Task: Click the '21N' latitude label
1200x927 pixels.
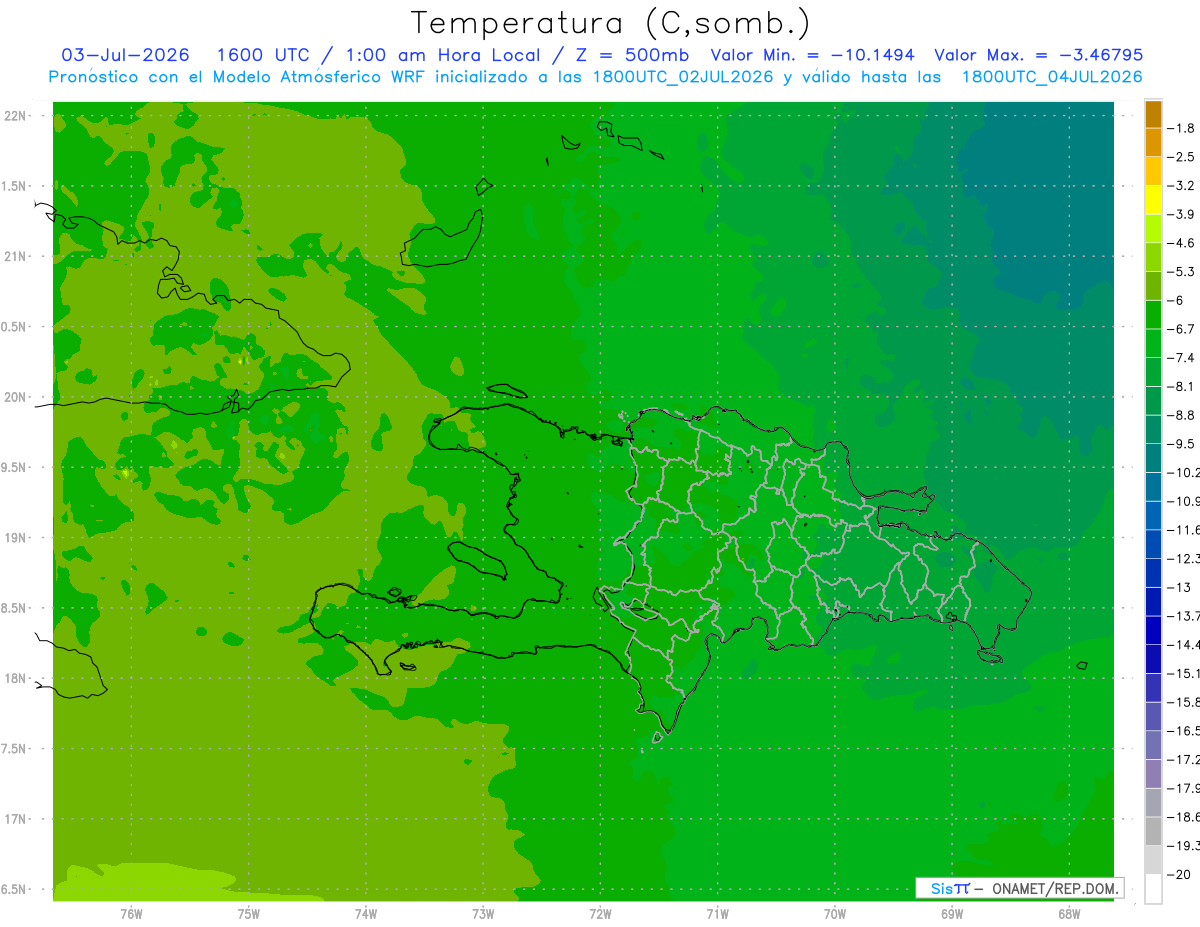Action: coord(17,257)
